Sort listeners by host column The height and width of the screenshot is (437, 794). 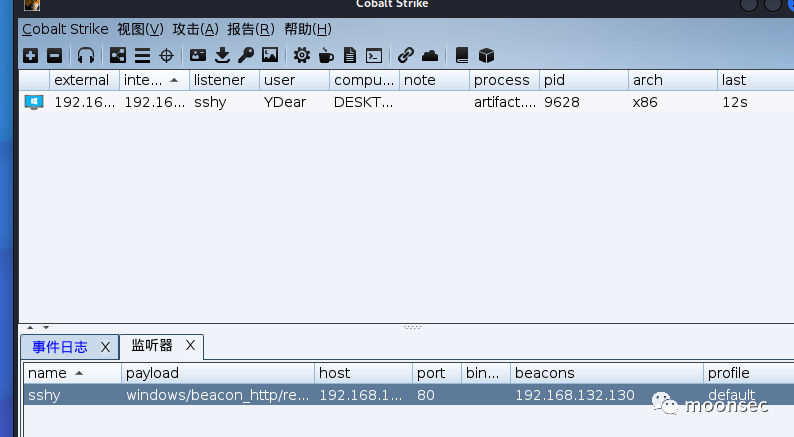pos(363,373)
